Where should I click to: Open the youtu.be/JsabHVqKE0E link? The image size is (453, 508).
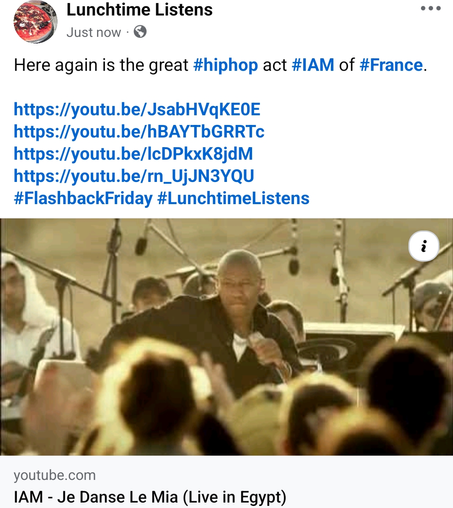click(x=137, y=109)
